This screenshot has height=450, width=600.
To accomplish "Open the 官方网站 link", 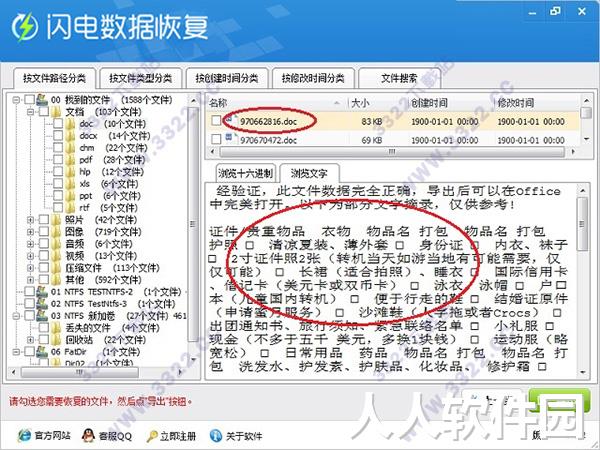I will pos(52,436).
